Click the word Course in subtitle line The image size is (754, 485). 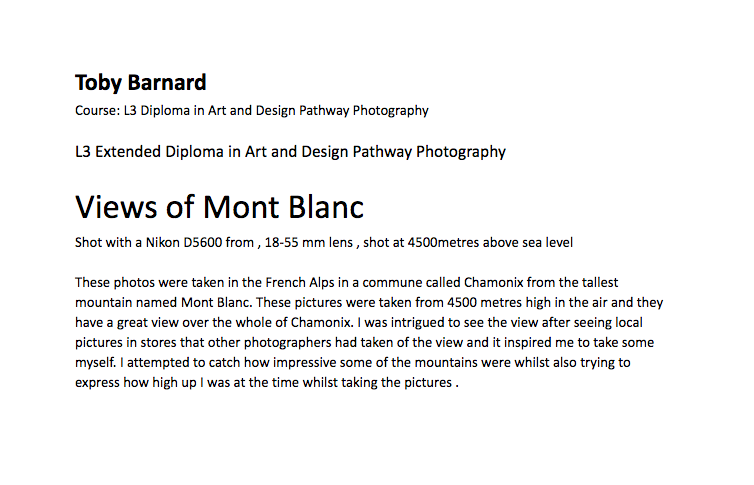point(96,111)
